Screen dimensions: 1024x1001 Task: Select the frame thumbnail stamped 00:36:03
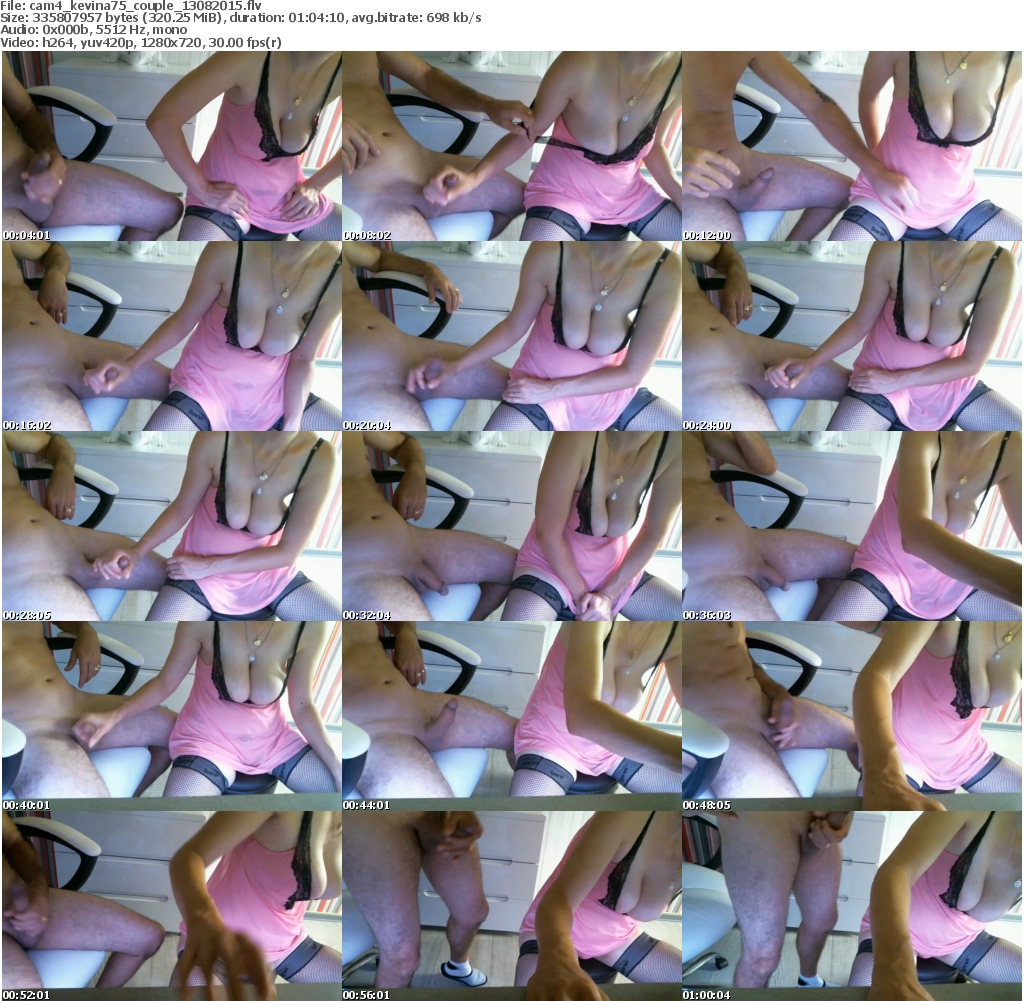(852, 526)
